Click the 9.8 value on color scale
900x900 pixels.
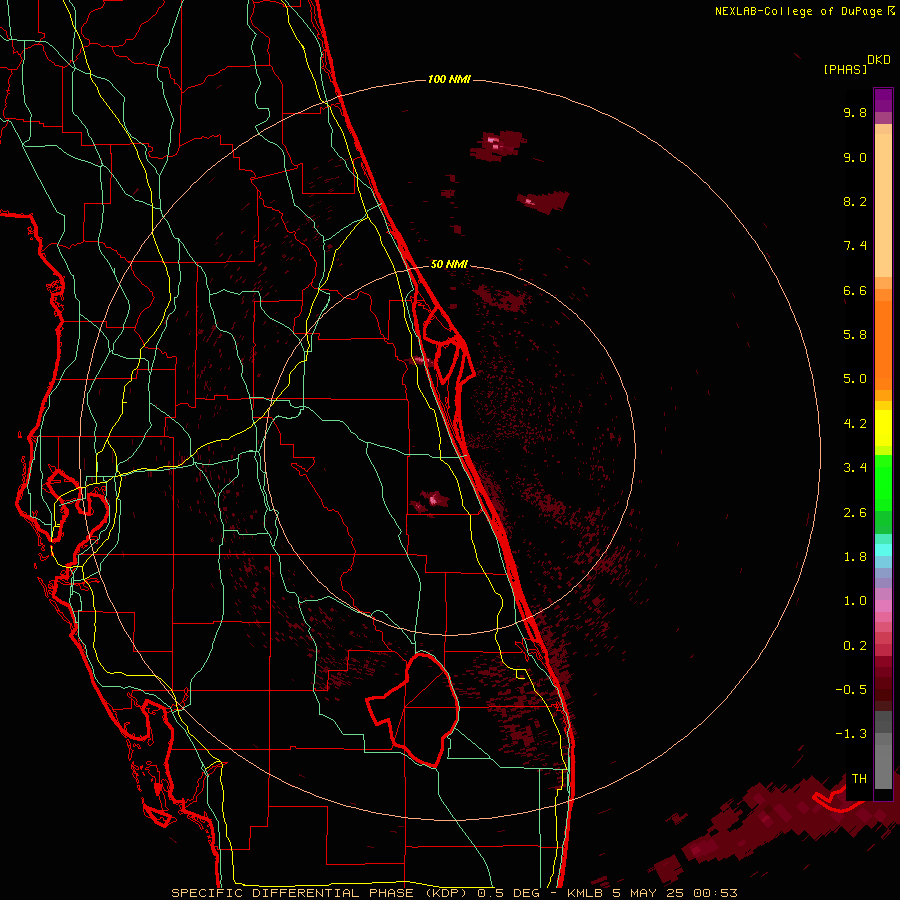(x=855, y=112)
